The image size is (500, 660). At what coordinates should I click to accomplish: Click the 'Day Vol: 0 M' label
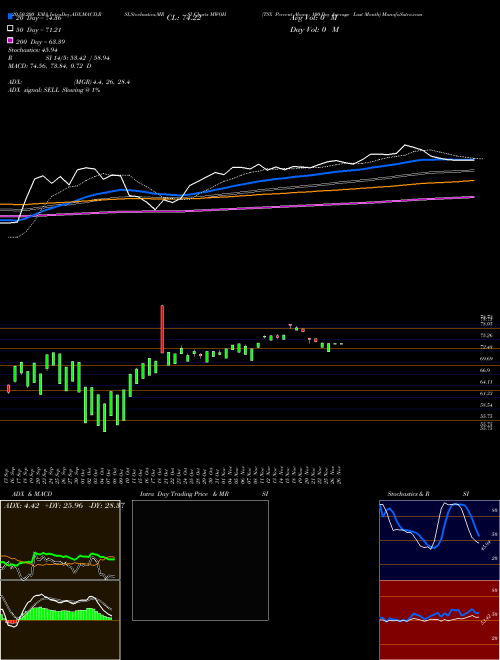tap(314, 29)
